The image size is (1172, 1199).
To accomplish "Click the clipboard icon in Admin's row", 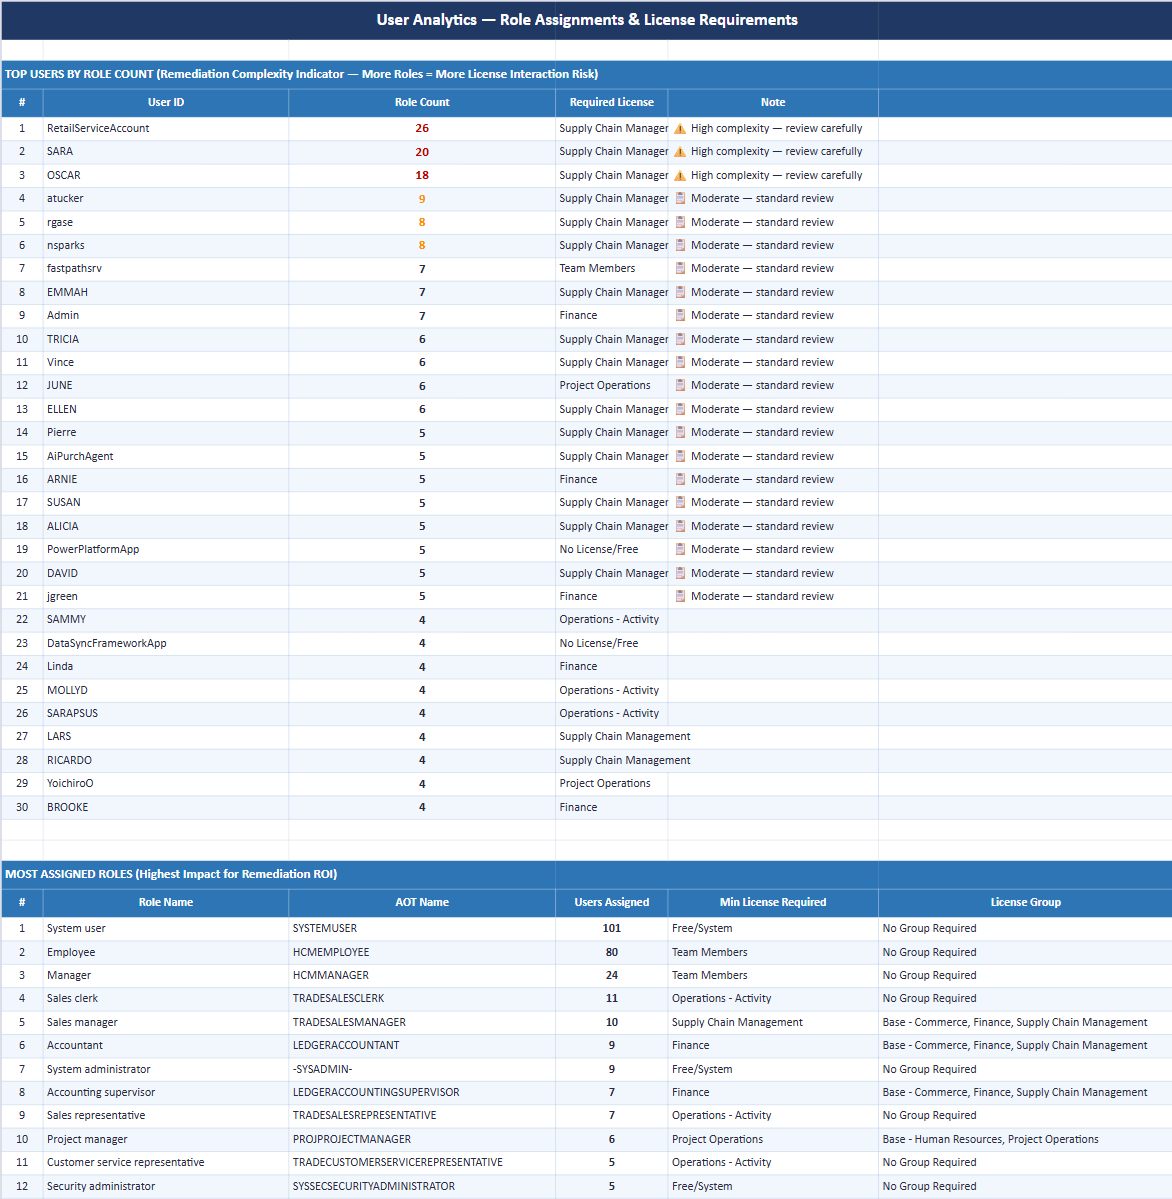I will coord(680,316).
